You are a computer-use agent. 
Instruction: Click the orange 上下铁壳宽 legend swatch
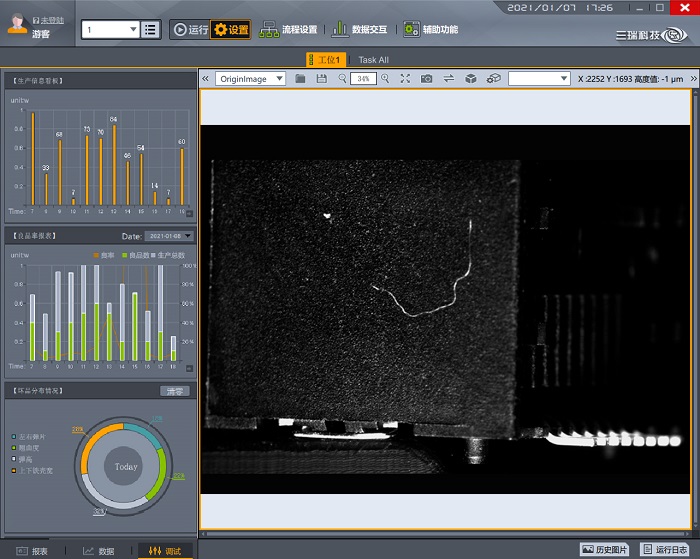[x=14, y=470]
